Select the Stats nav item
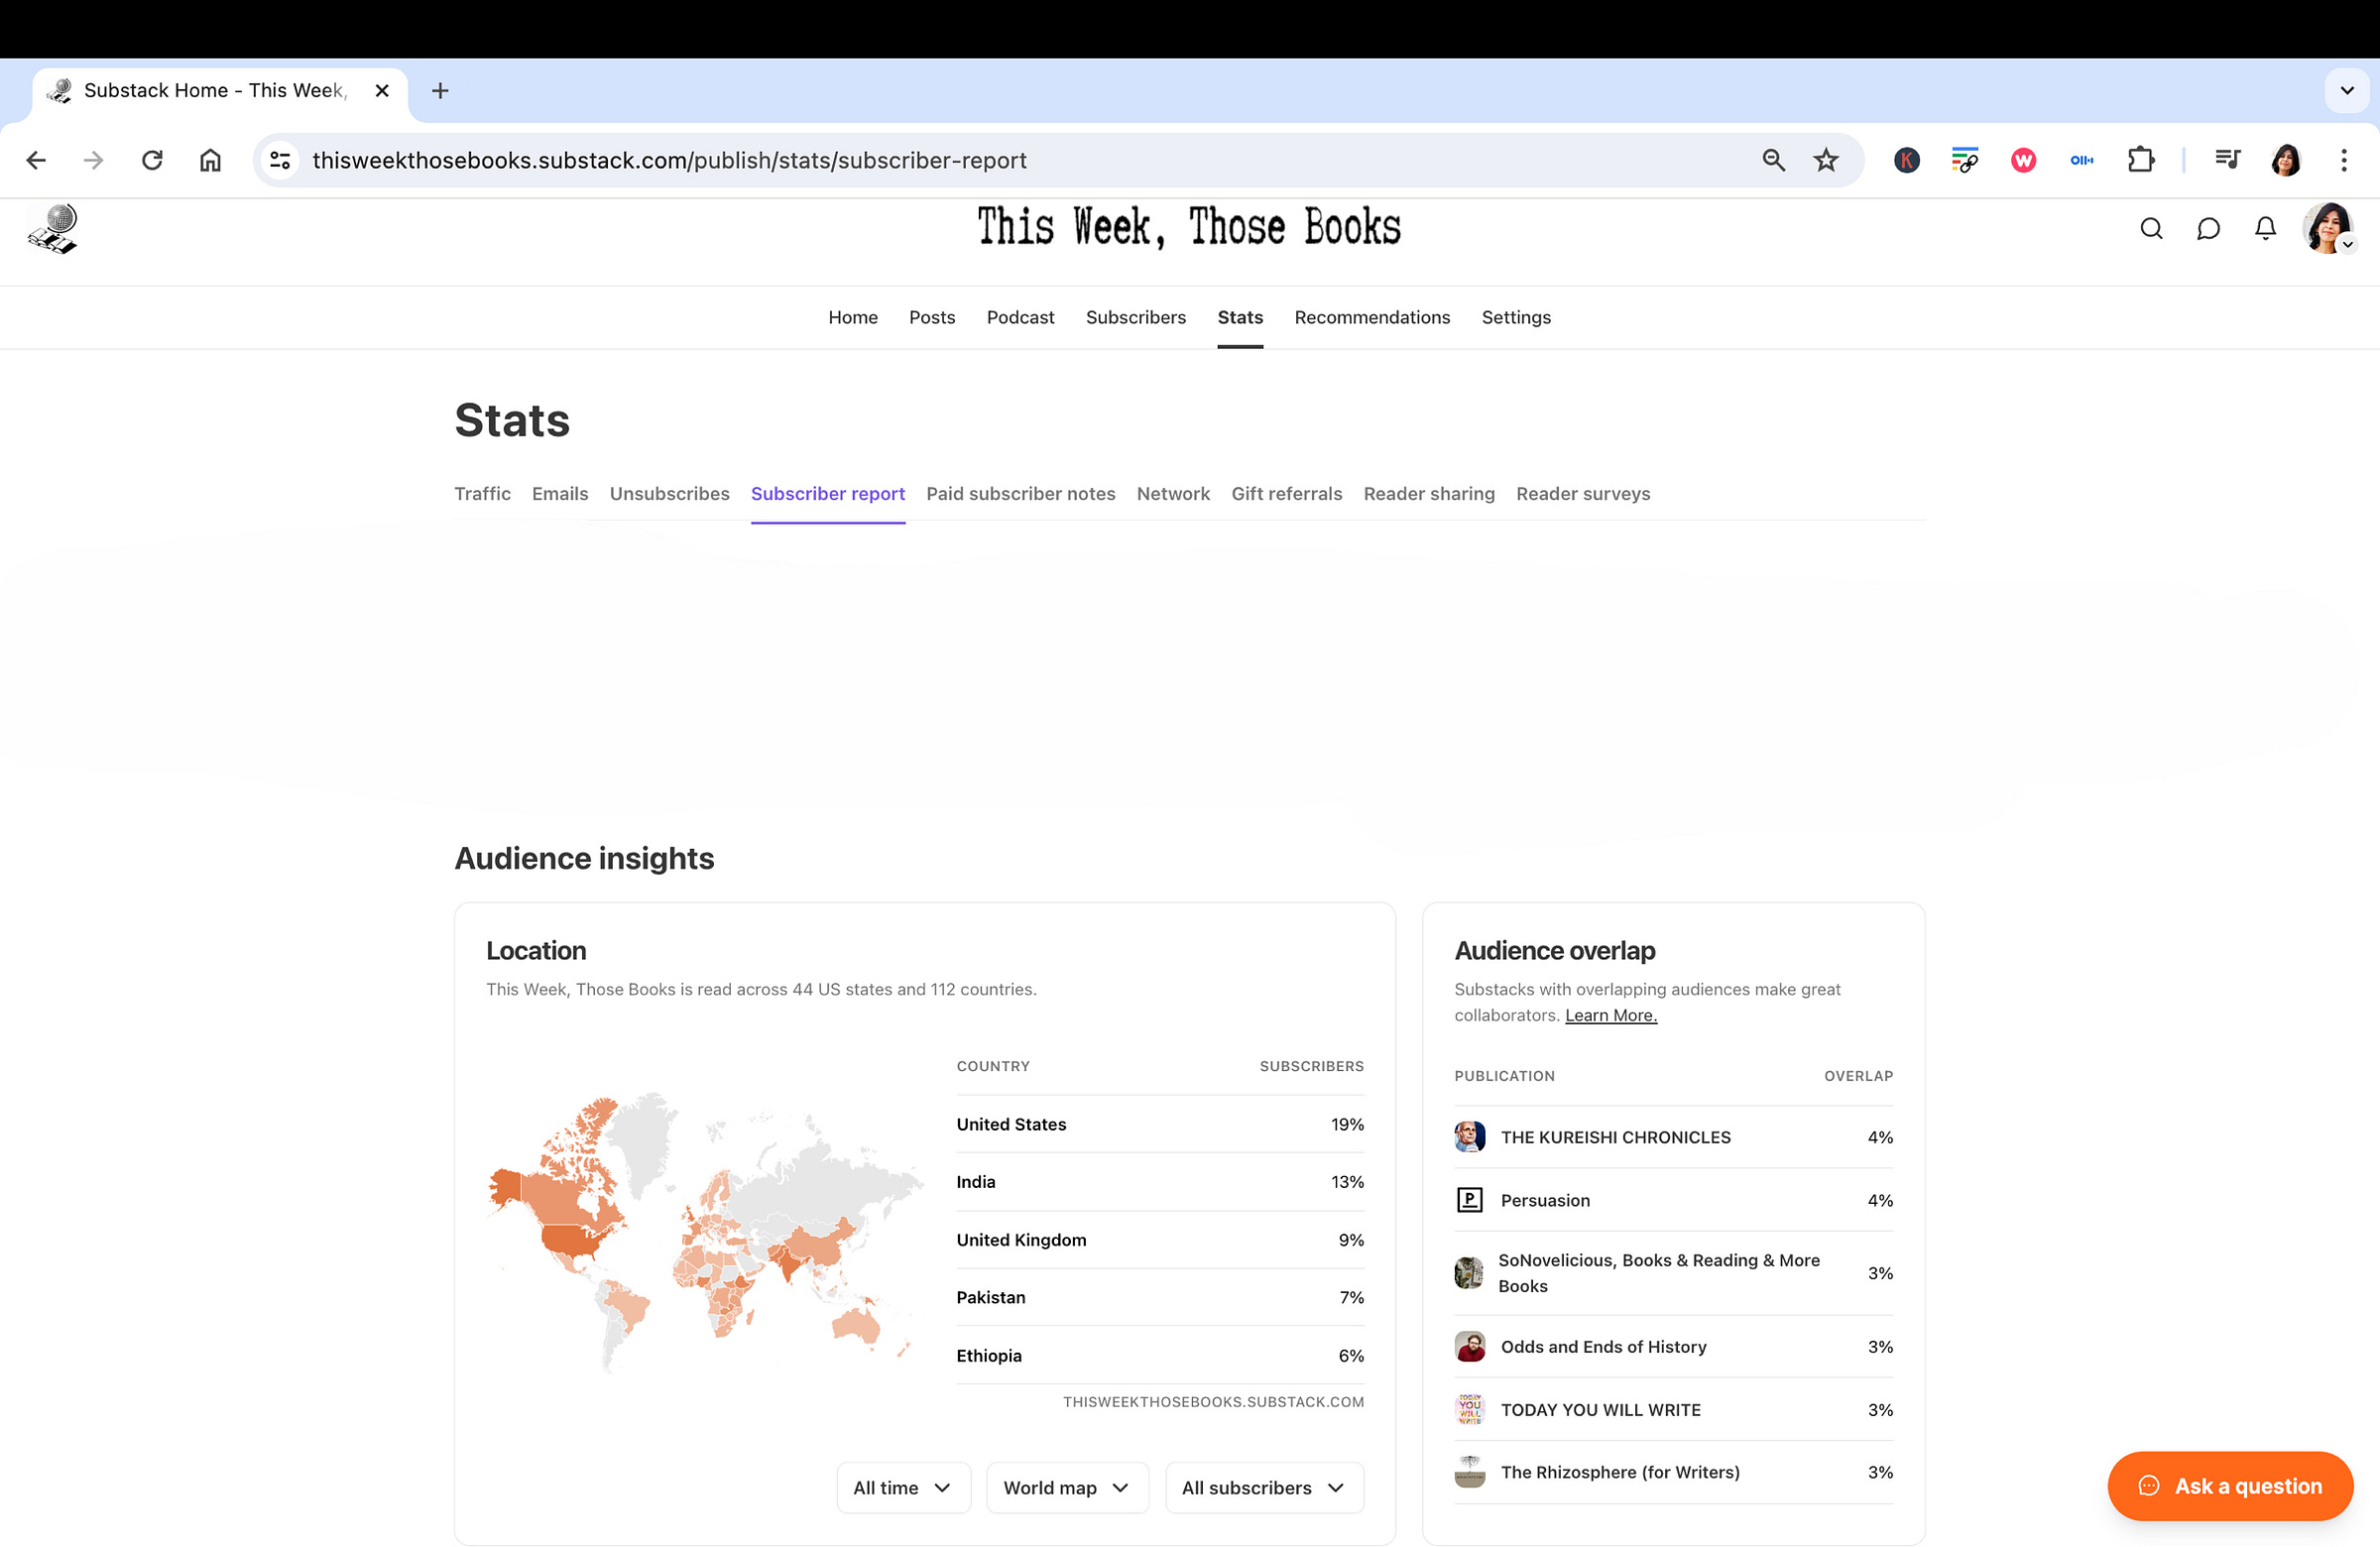This screenshot has height=1547, width=2380. (1240, 317)
